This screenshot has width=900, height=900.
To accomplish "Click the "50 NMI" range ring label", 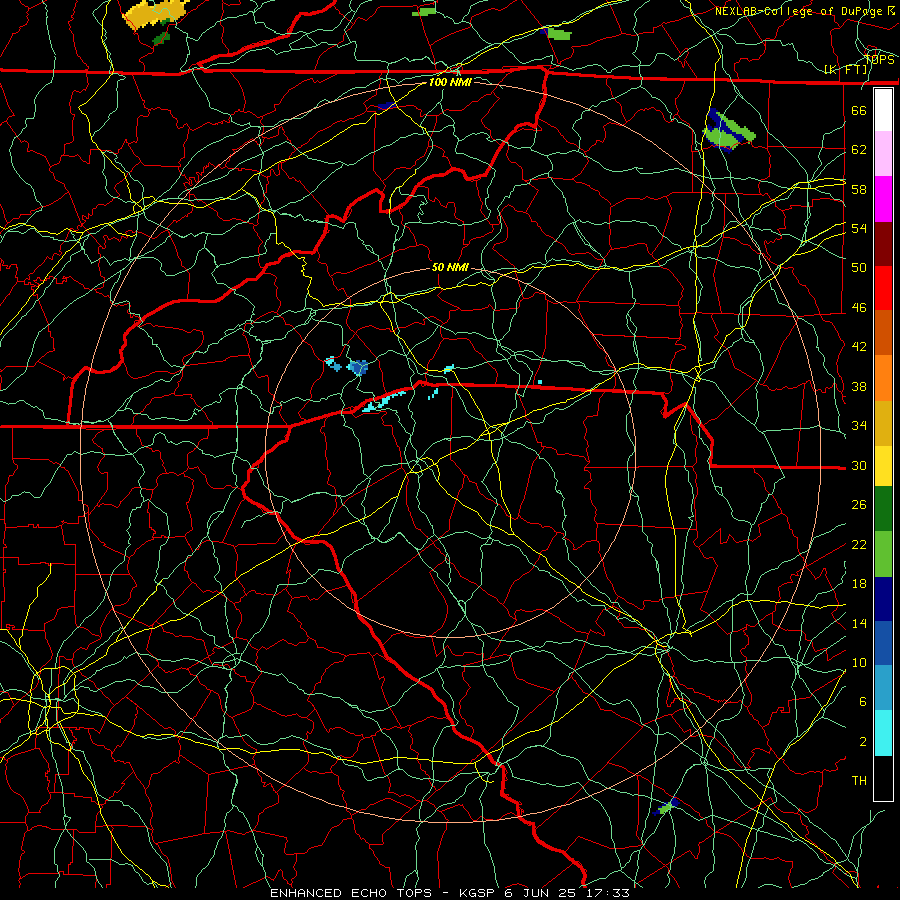I will click(x=450, y=267).
